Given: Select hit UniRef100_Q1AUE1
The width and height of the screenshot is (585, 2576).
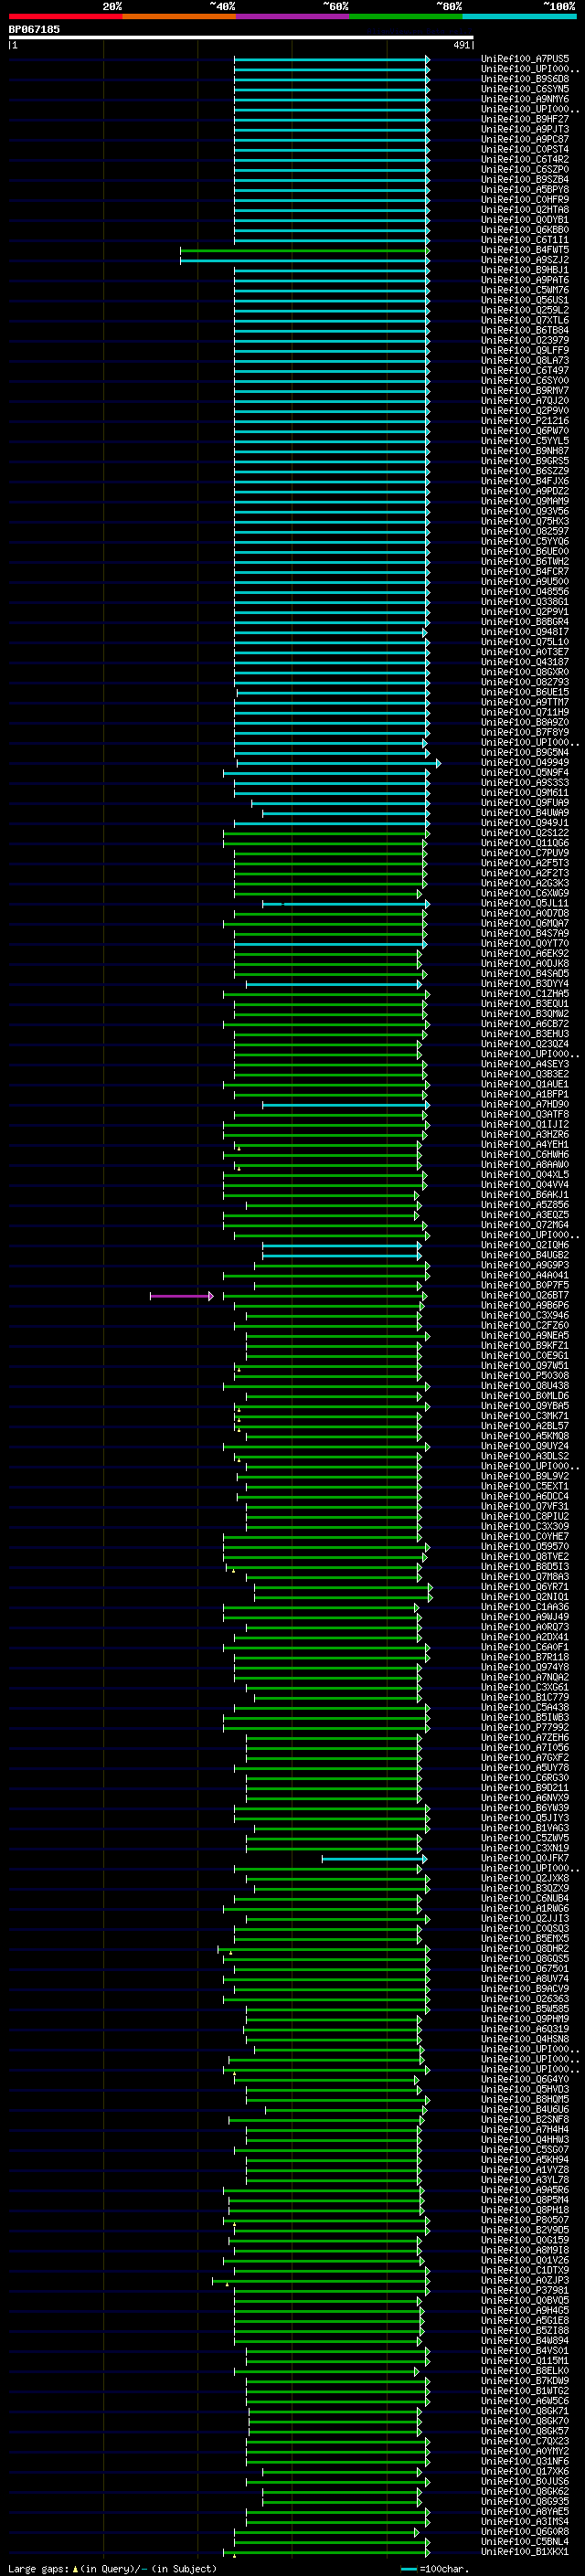Looking at the screenshot, I should pos(525,1085).
